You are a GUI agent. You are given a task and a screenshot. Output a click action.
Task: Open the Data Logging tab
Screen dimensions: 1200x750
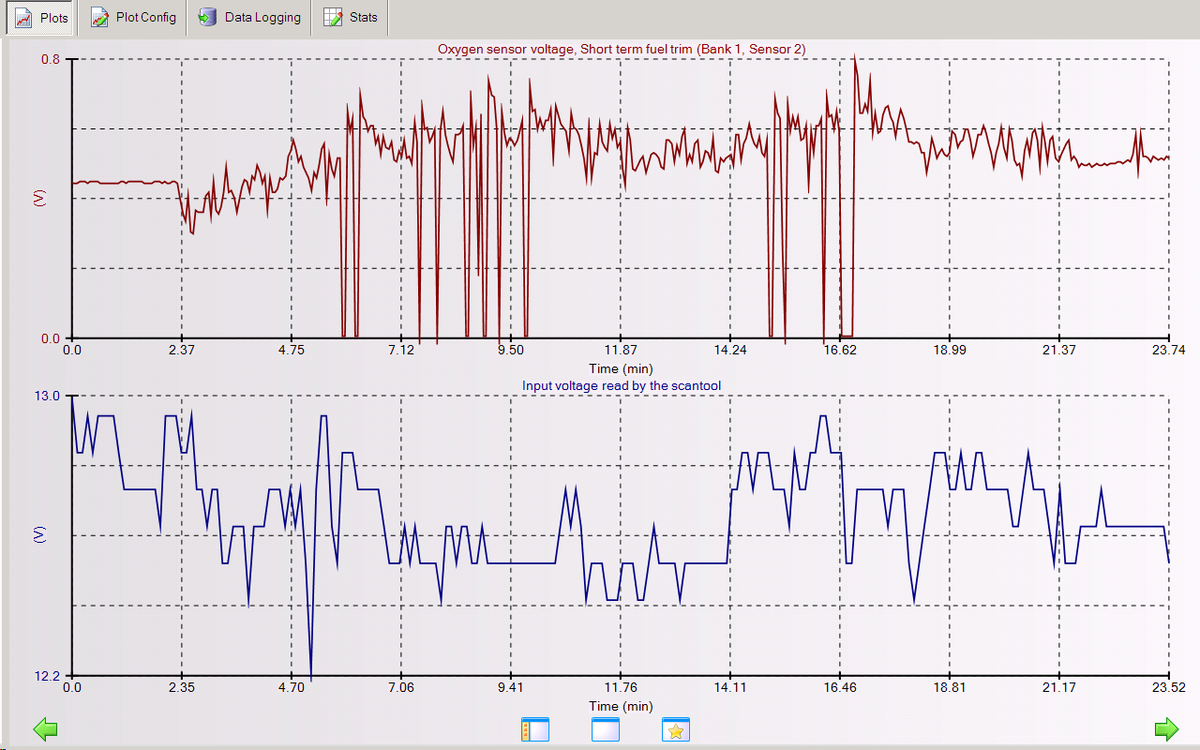(x=249, y=18)
